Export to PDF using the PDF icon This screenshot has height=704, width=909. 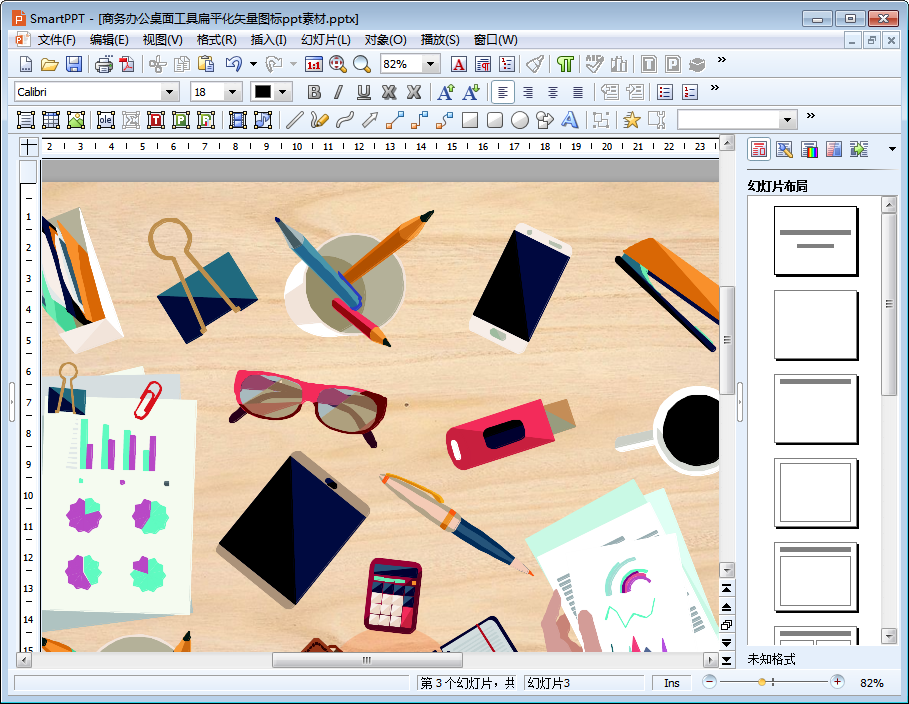click(127, 64)
